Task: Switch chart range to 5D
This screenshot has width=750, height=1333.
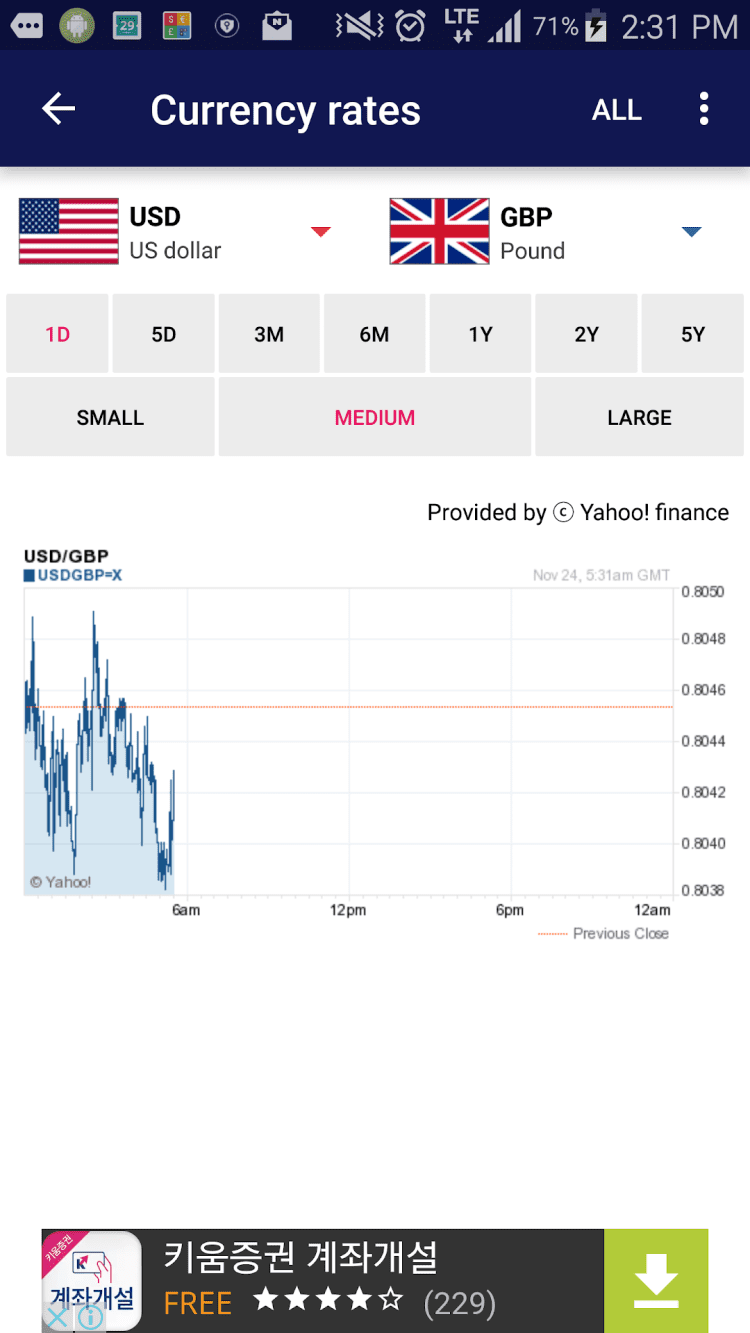Action: pyautogui.click(x=164, y=334)
